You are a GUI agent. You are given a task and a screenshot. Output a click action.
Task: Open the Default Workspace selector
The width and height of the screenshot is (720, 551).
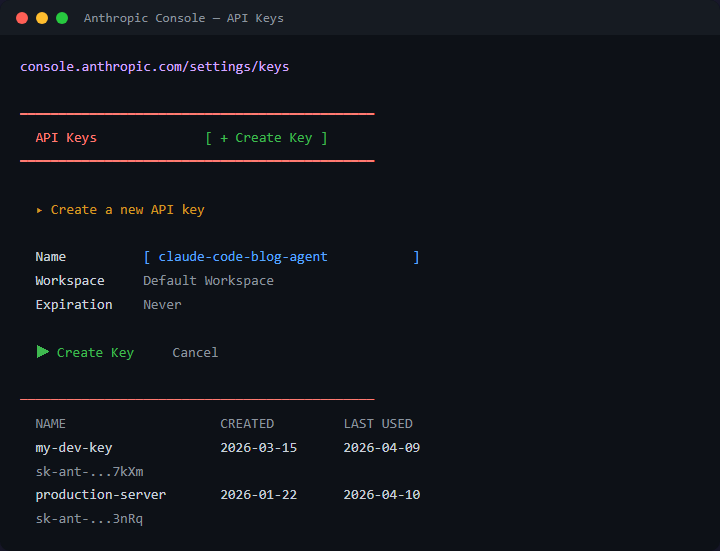coord(208,281)
